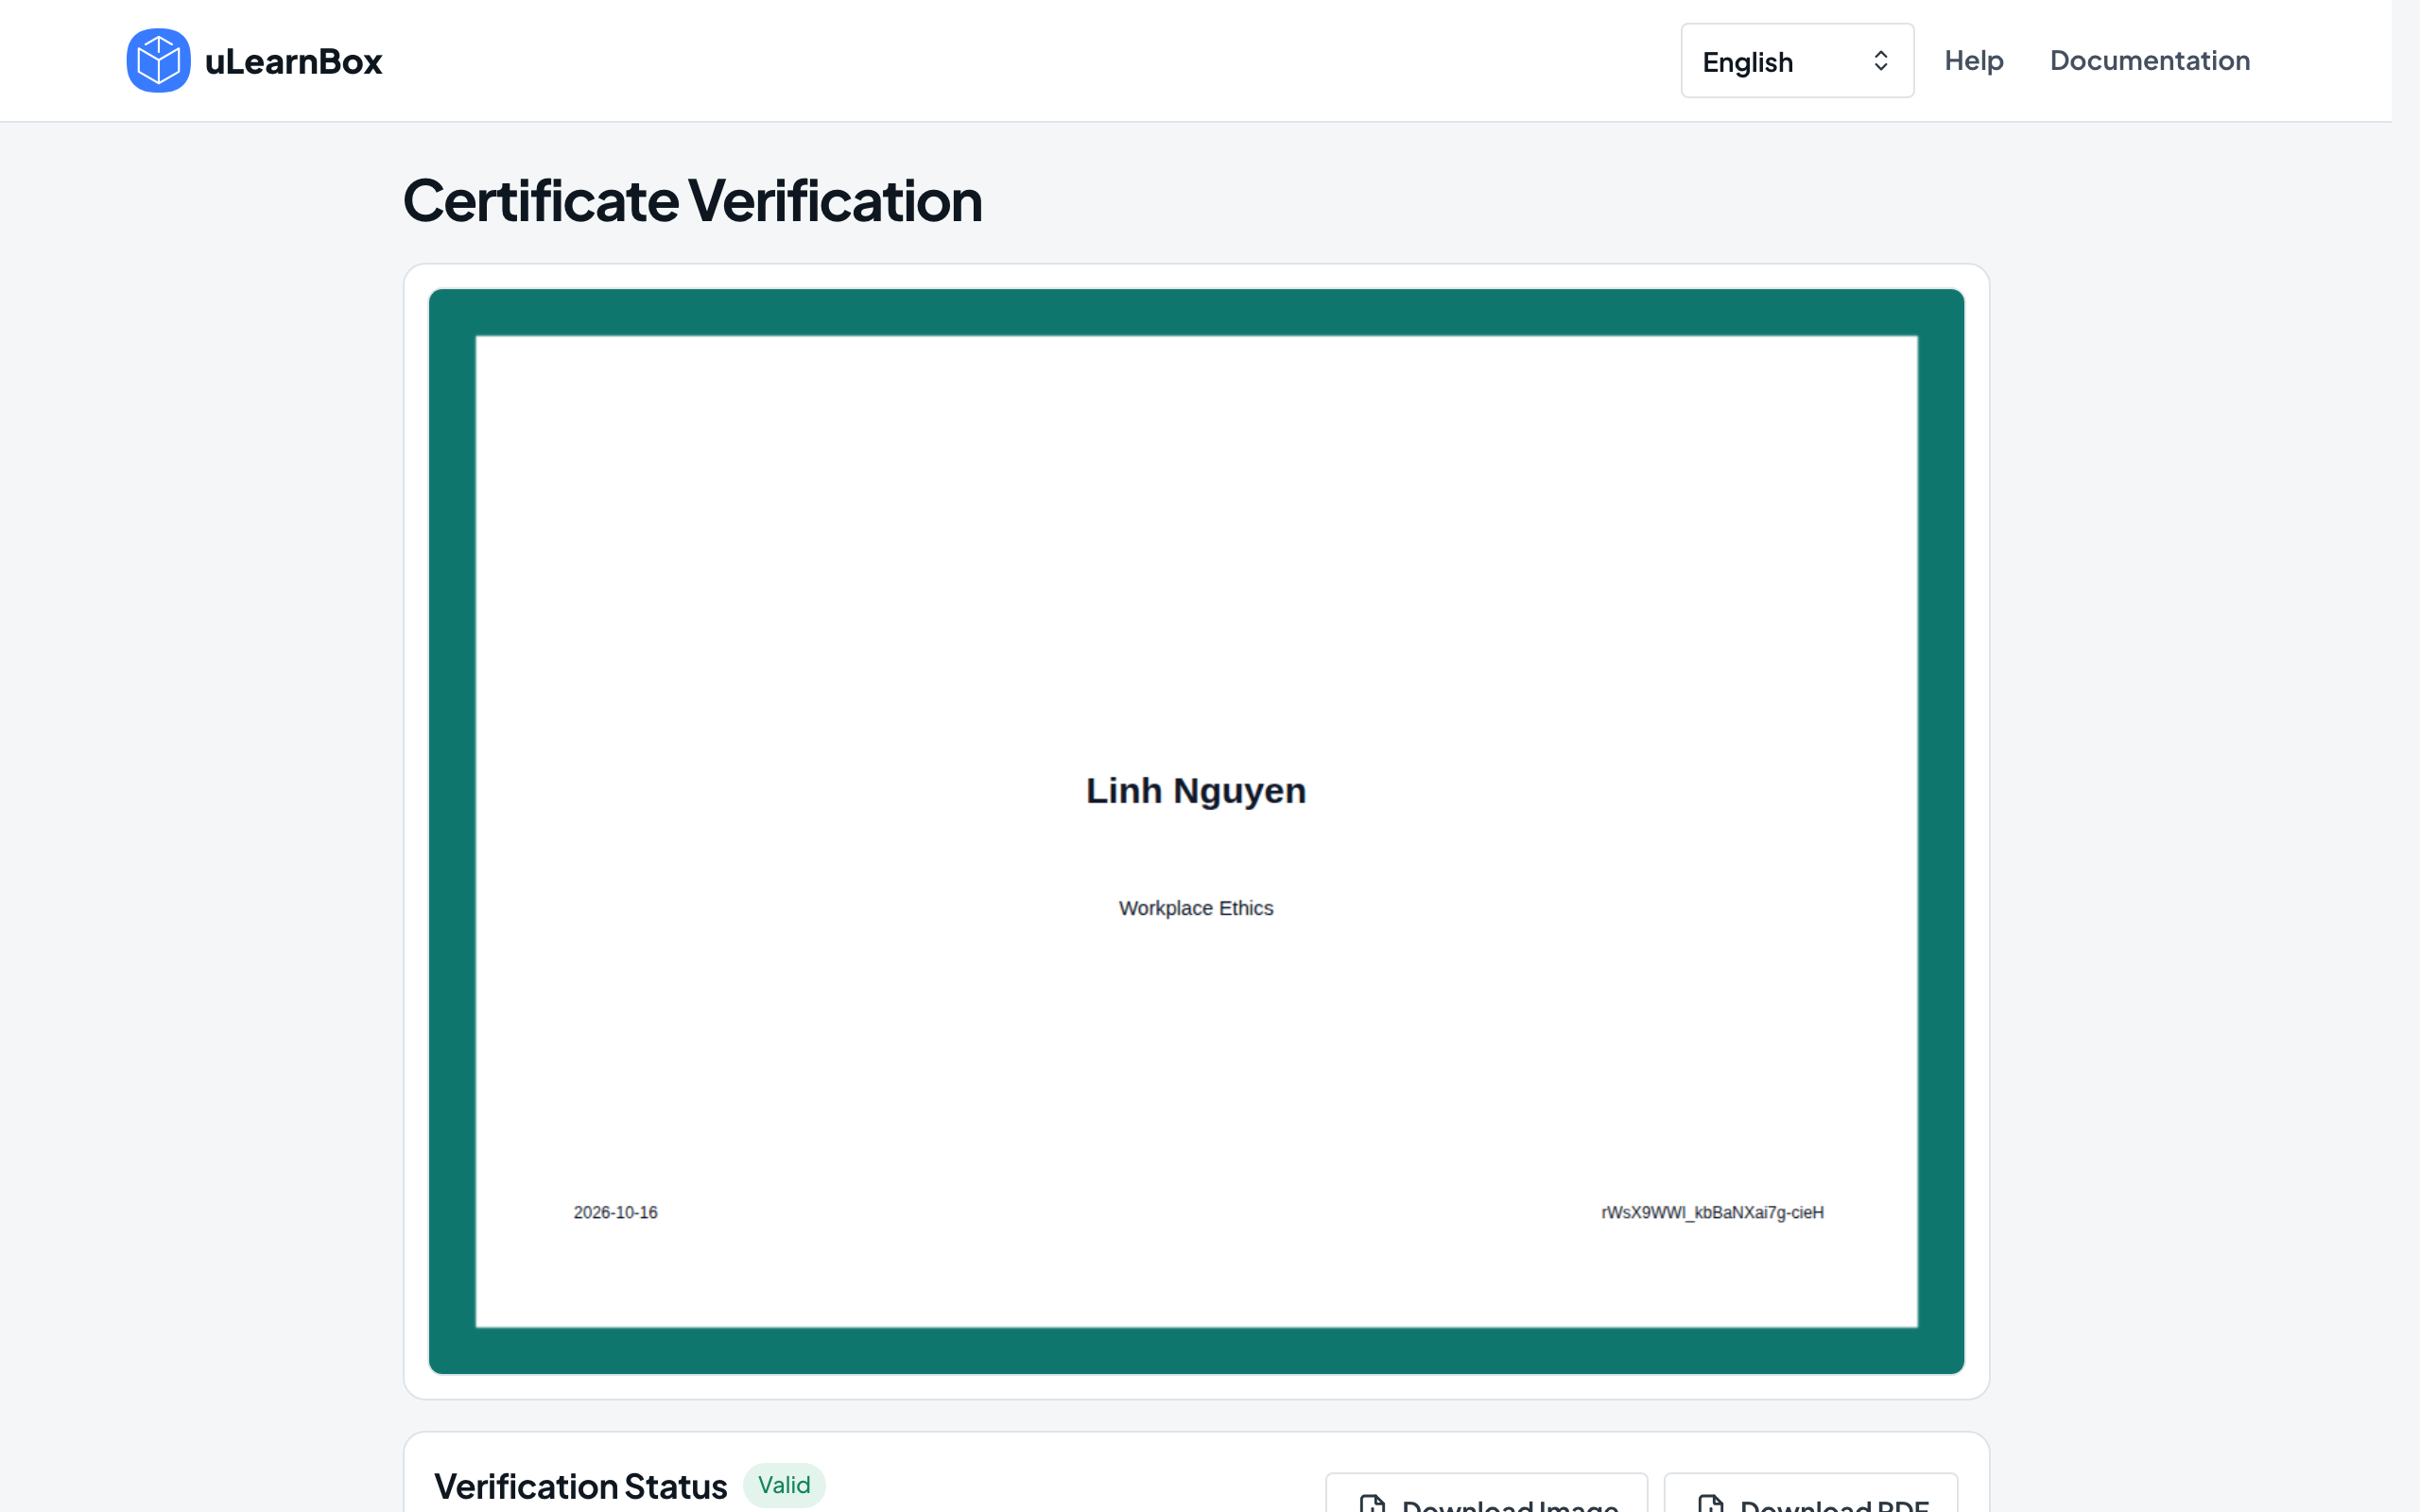This screenshot has width=2420, height=1512.
Task: Click the green Valid status badge
Action: 784,1485
